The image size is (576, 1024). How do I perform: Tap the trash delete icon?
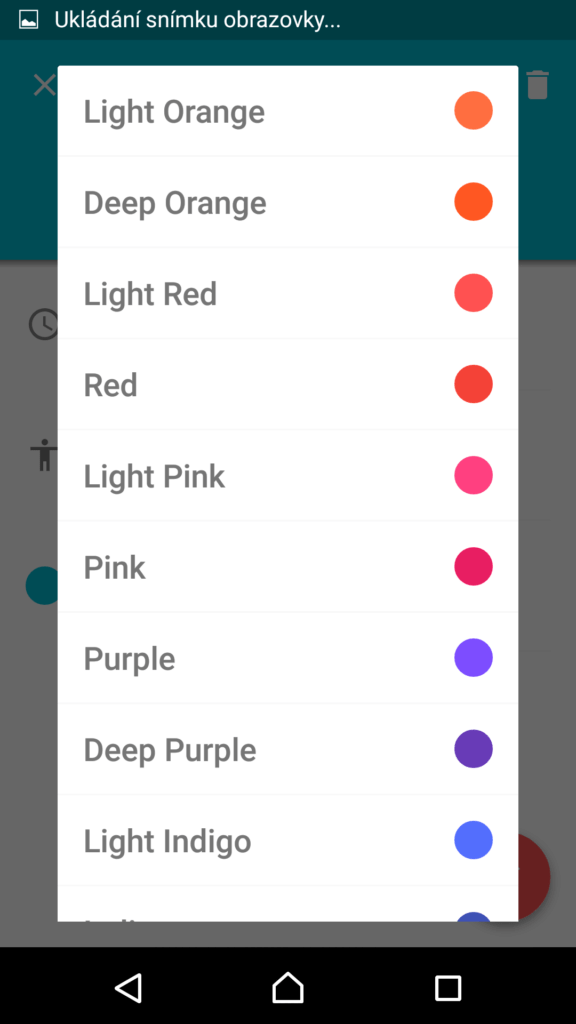(x=538, y=85)
